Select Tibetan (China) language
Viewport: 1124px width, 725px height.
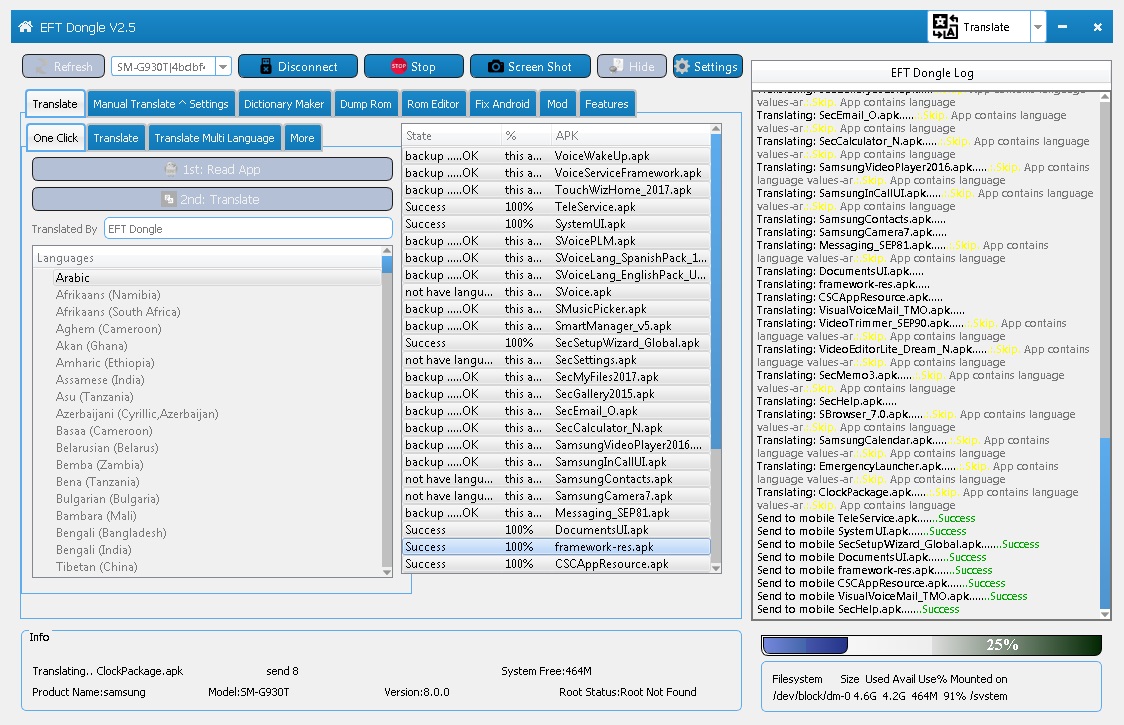(97, 567)
